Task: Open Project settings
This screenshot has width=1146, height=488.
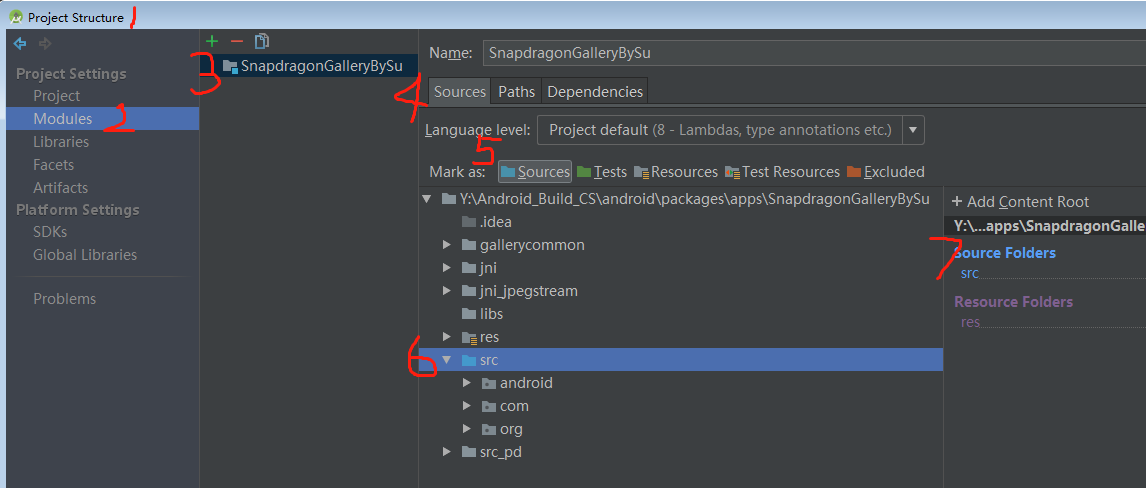Action: 56,96
